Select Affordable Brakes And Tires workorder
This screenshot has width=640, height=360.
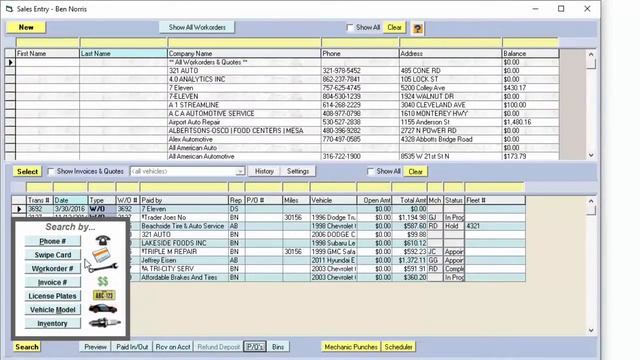click(x=327, y=278)
